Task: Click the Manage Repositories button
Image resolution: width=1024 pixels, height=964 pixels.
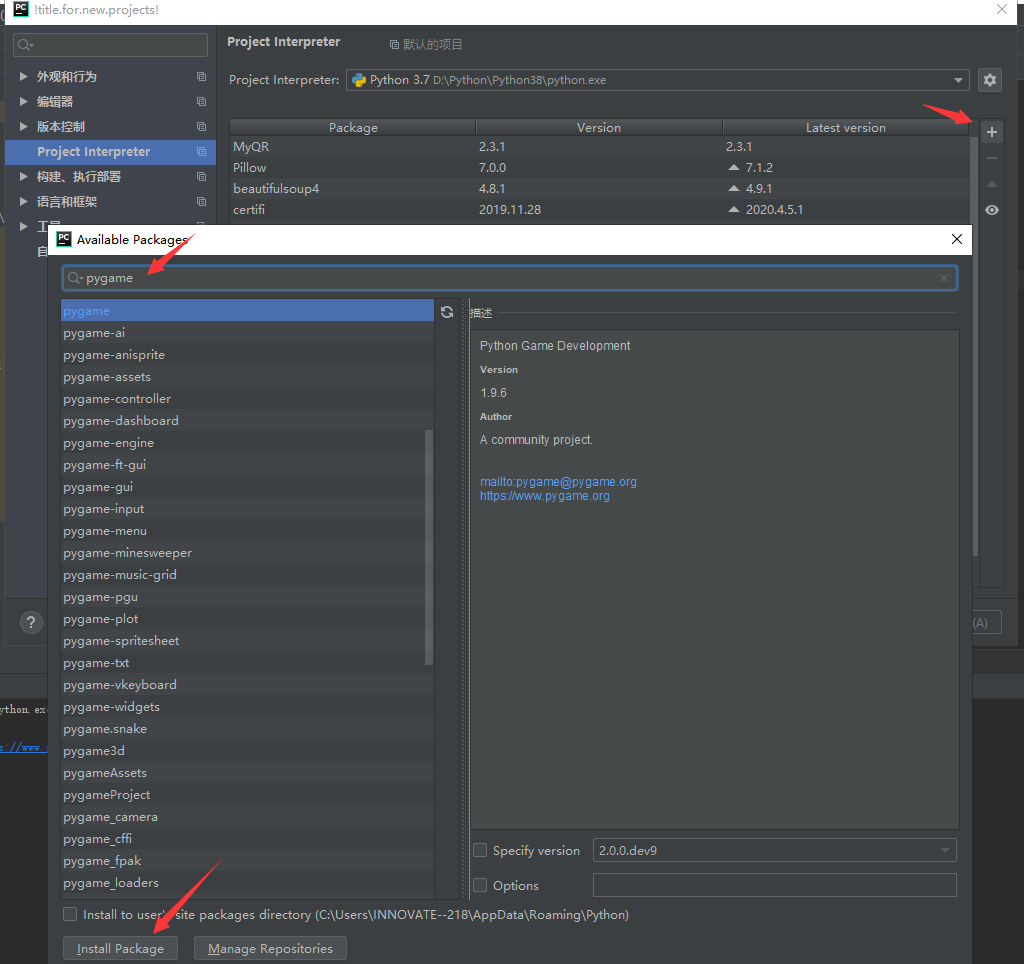Action: coord(270,948)
